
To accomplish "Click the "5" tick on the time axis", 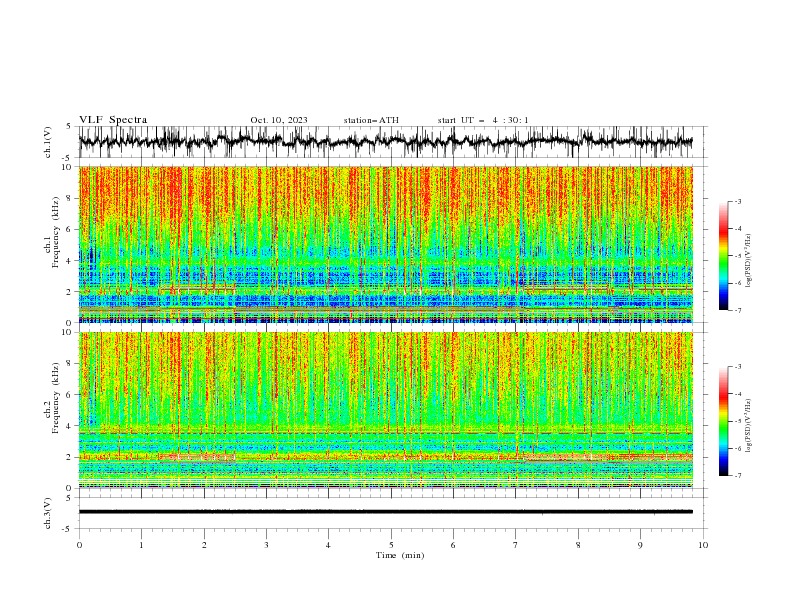I will pos(391,545).
